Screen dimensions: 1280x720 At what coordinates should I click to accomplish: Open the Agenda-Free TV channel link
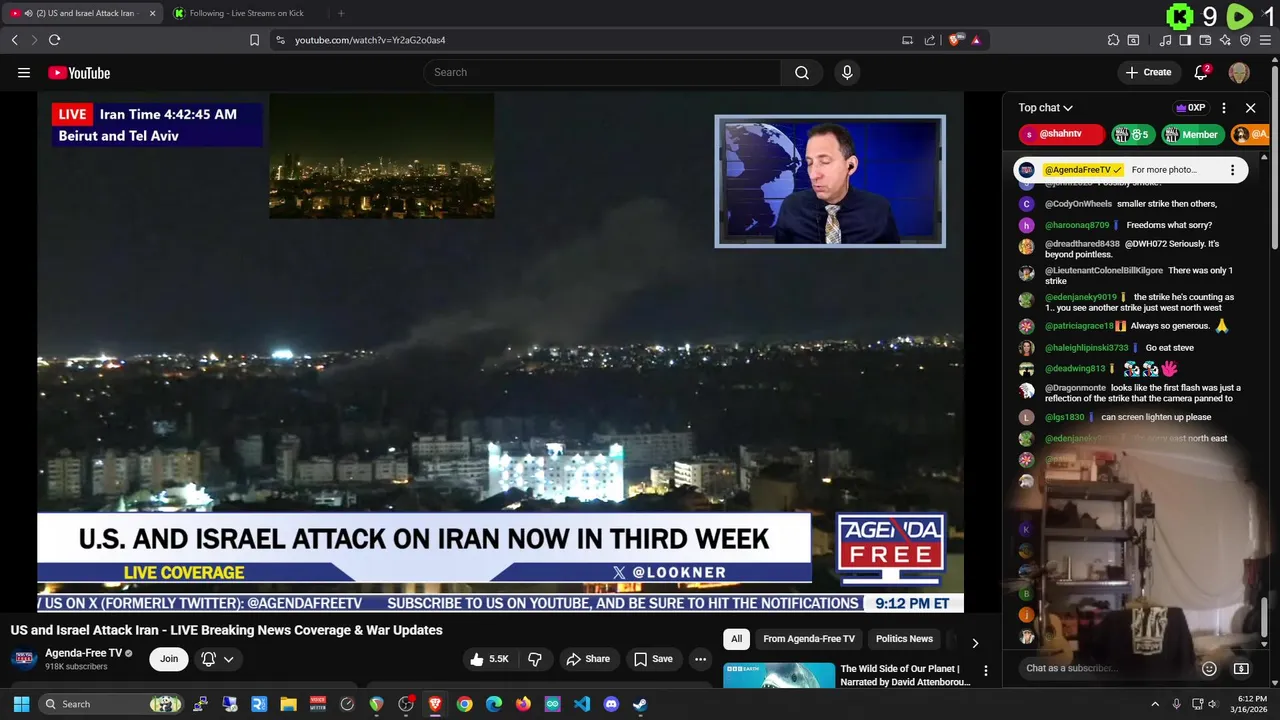pos(84,653)
